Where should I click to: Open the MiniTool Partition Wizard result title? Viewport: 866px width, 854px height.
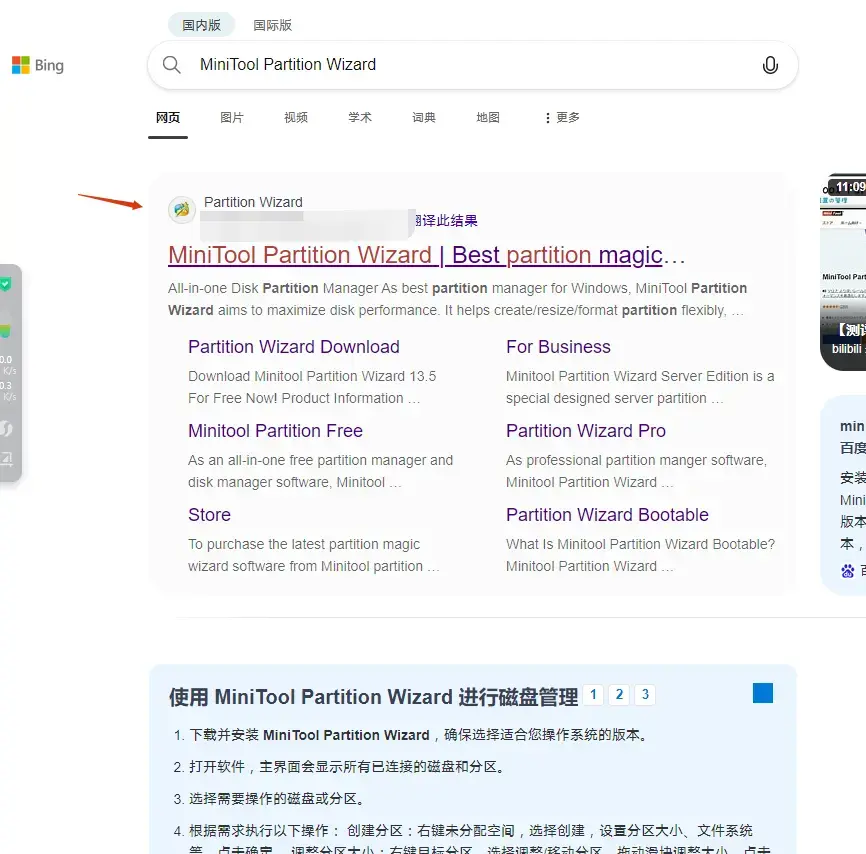point(426,255)
